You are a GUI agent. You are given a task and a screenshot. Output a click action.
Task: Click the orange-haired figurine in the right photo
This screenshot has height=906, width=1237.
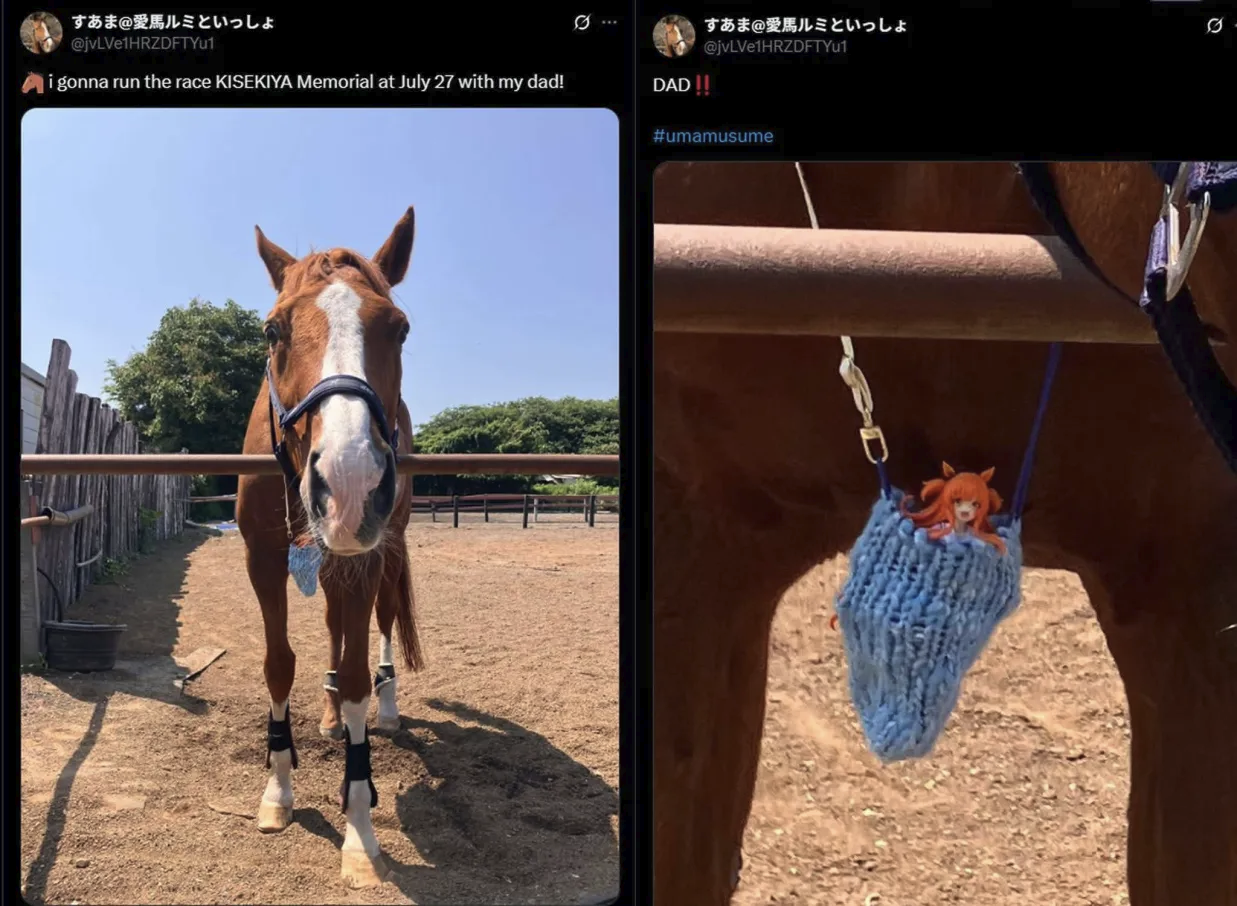click(954, 503)
